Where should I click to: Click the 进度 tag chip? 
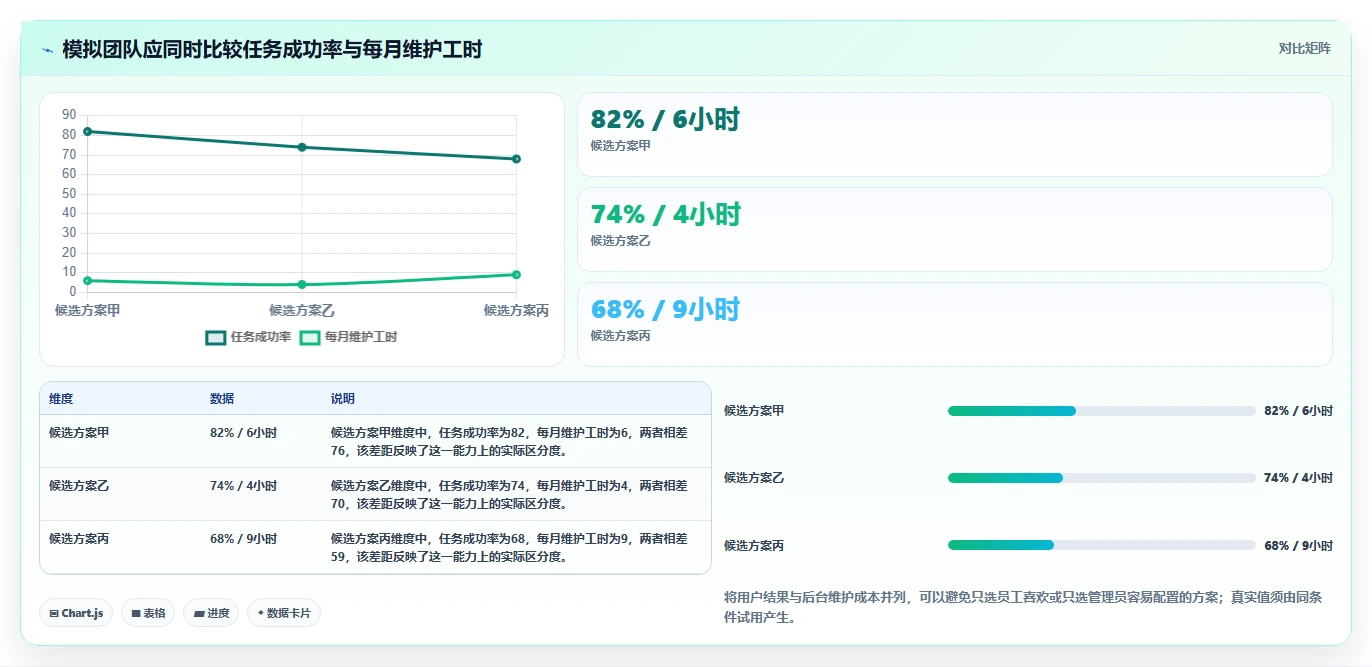click(211, 613)
